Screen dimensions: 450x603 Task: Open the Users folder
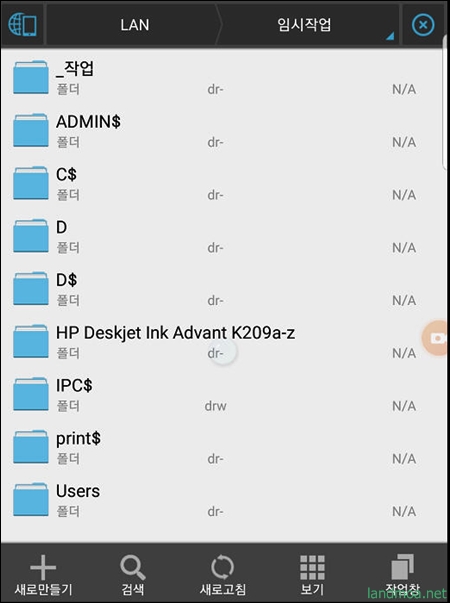click(x=222, y=500)
